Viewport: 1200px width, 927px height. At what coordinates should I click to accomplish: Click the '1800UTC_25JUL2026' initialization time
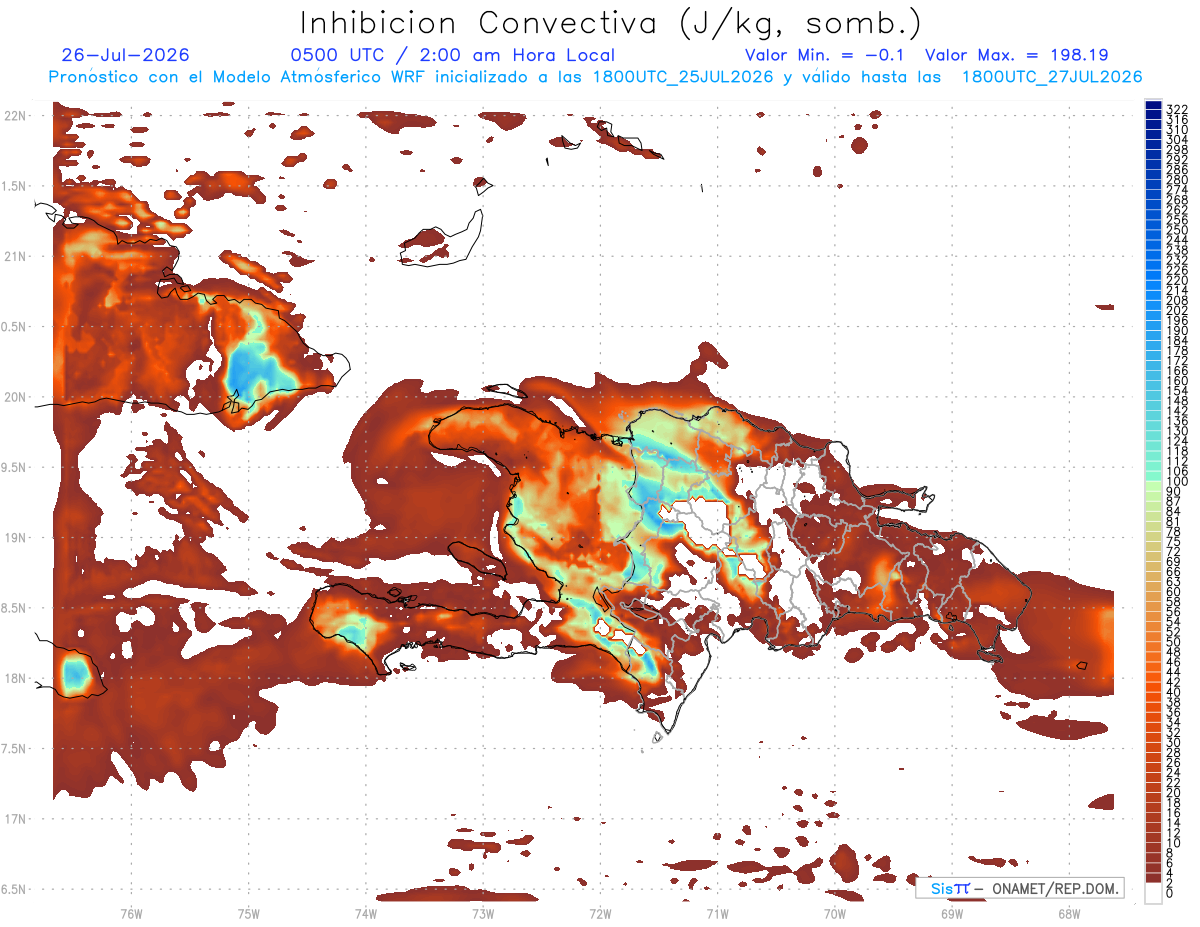coord(682,77)
